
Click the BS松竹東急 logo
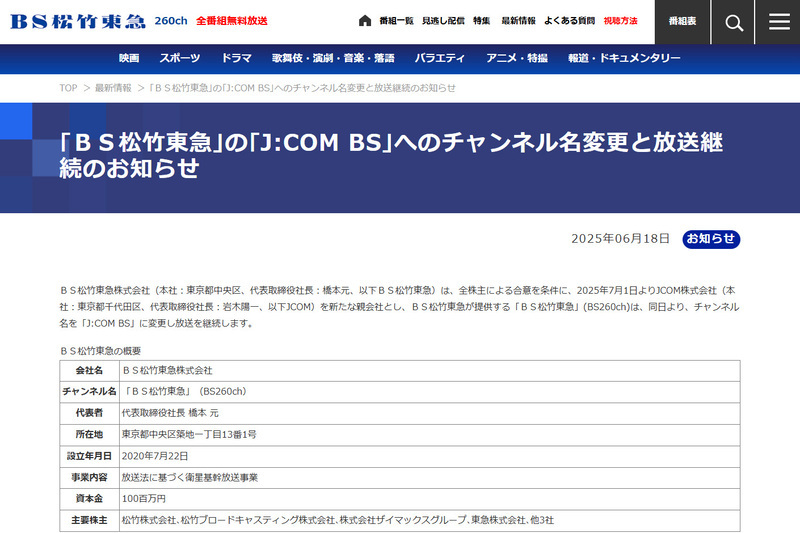pos(78,21)
